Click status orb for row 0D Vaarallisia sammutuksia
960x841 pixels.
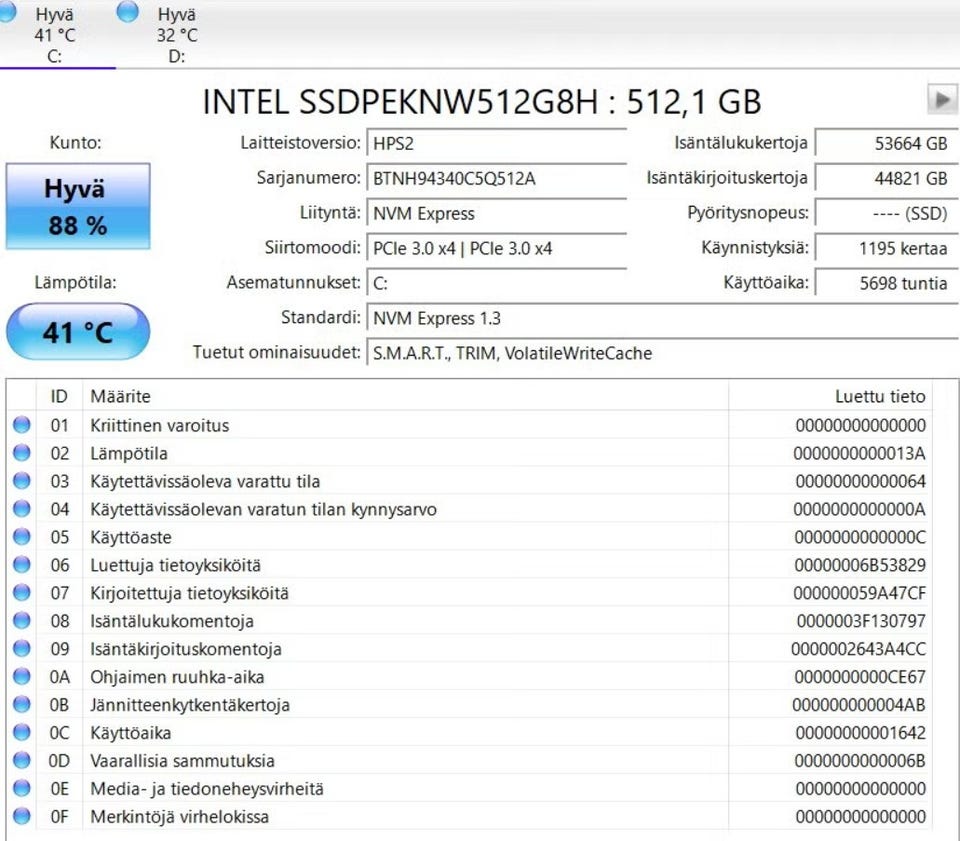tap(21, 760)
